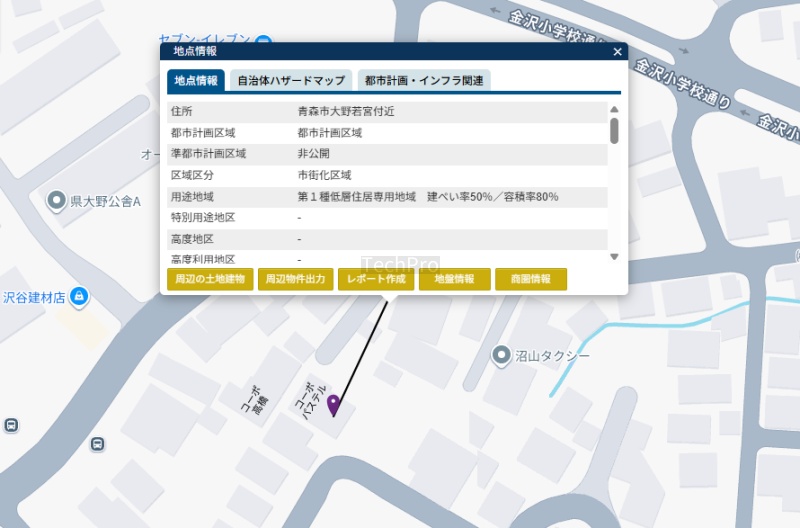Click the purple location pin marker

coord(334,404)
